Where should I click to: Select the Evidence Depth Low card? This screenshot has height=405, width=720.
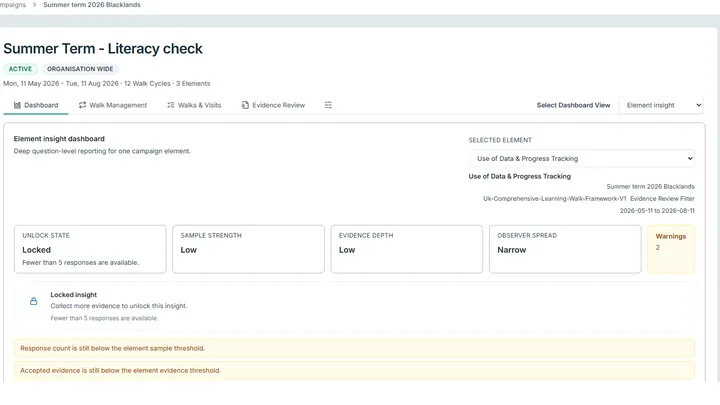pos(407,249)
